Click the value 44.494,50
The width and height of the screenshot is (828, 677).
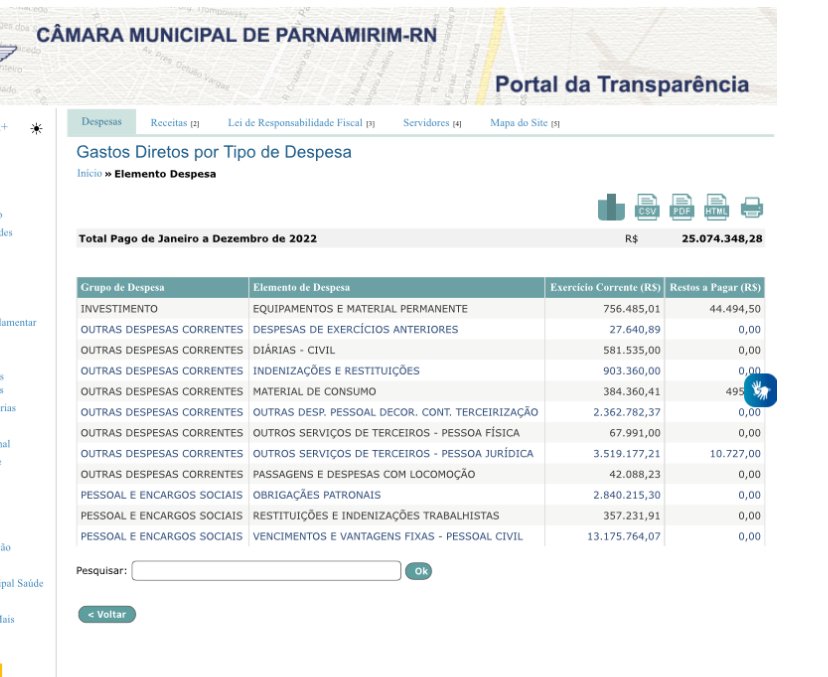pyautogui.click(x=735, y=309)
